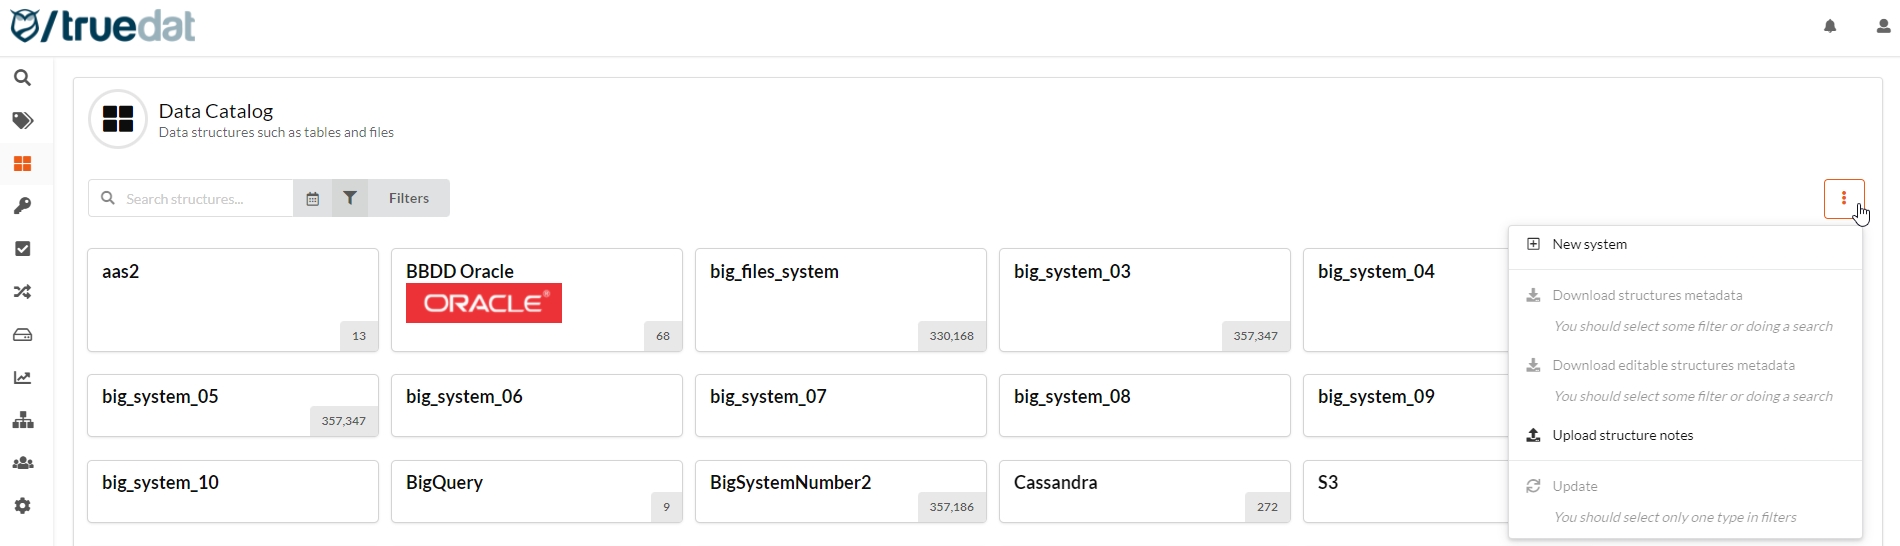This screenshot has height=546, width=1900.
Task: Open the checkmark tasks sidebar icon
Action: pyautogui.click(x=22, y=249)
